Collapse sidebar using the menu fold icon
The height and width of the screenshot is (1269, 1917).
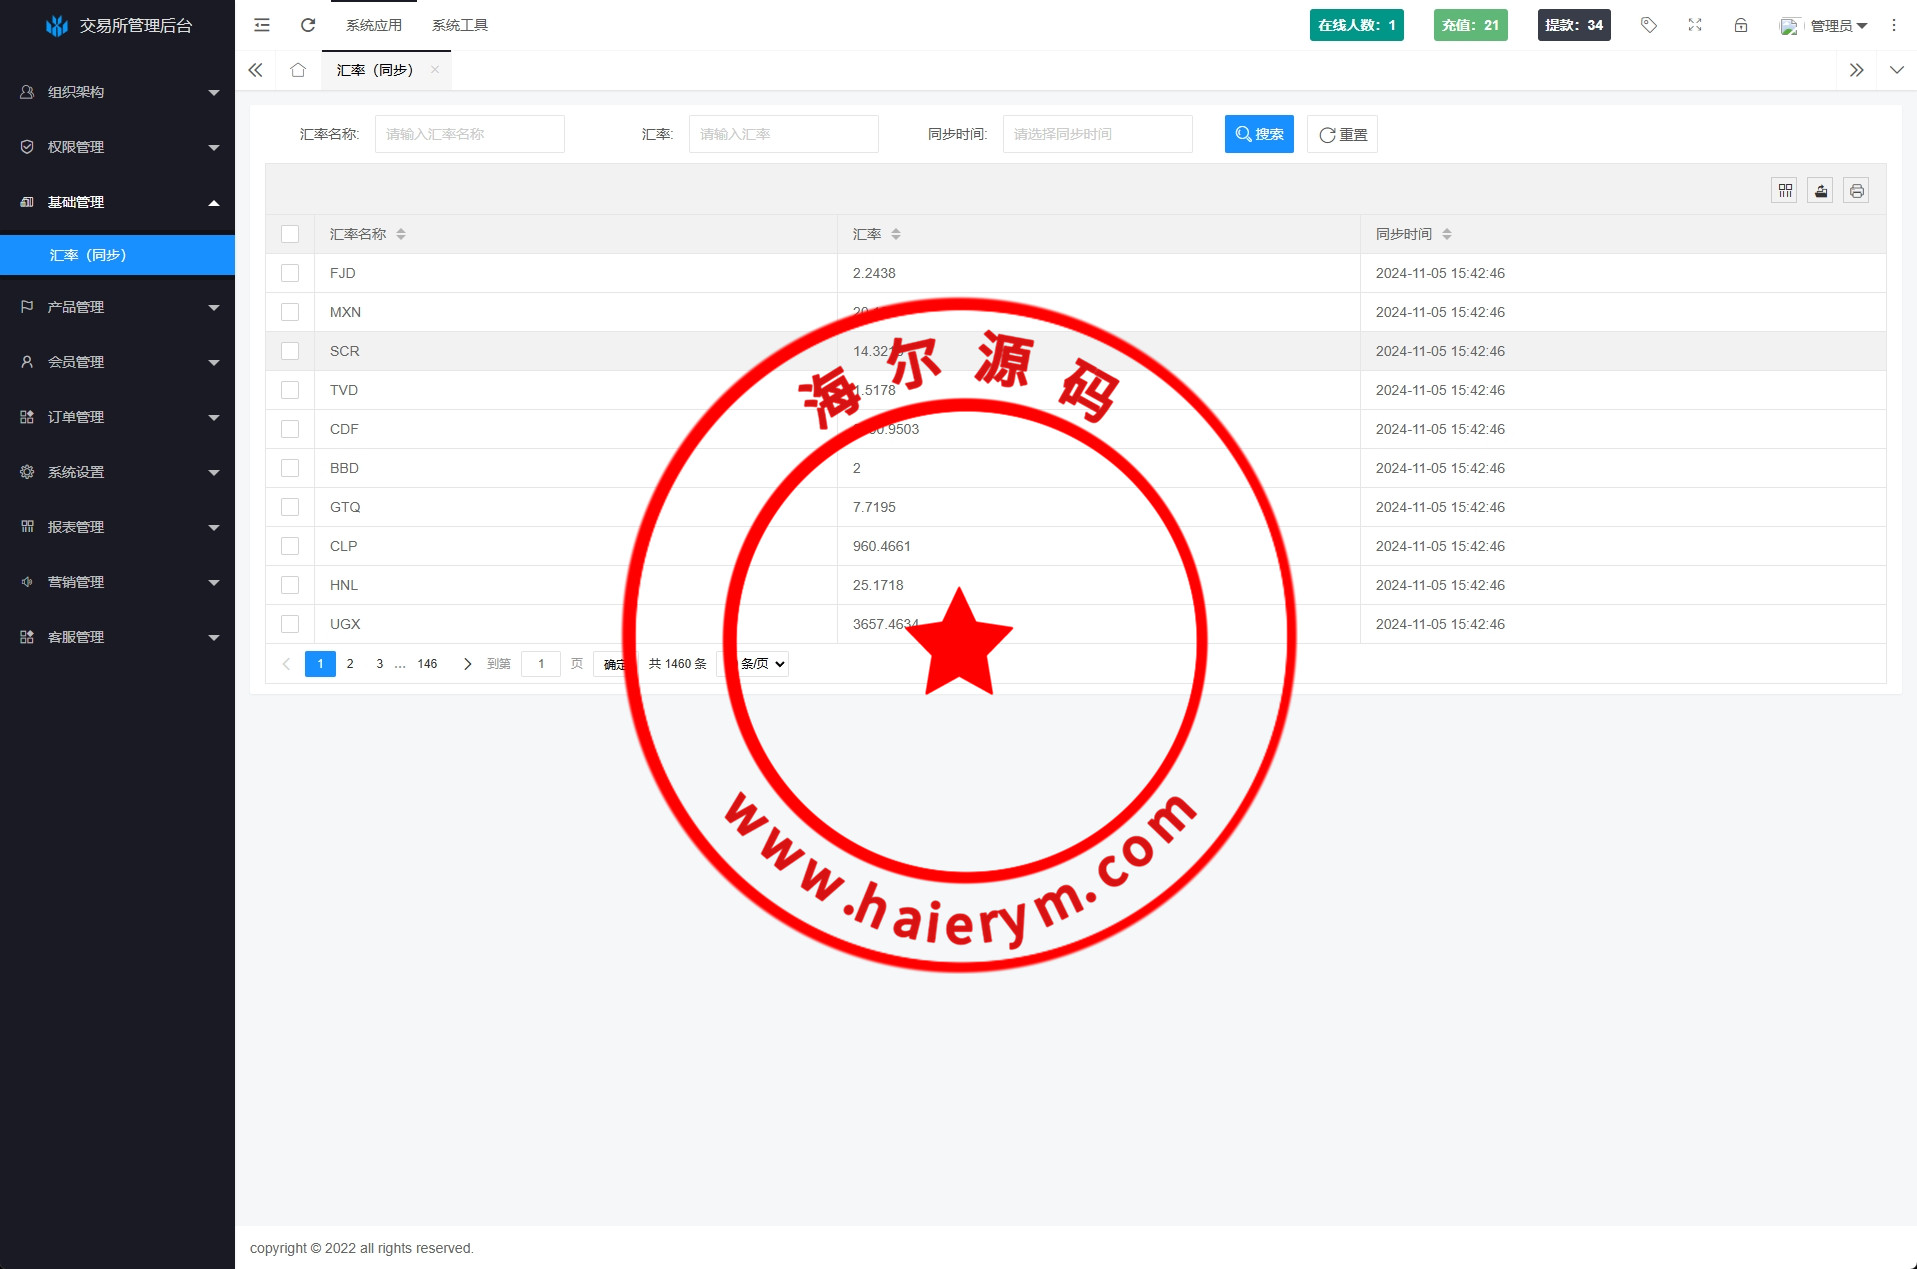[262, 25]
